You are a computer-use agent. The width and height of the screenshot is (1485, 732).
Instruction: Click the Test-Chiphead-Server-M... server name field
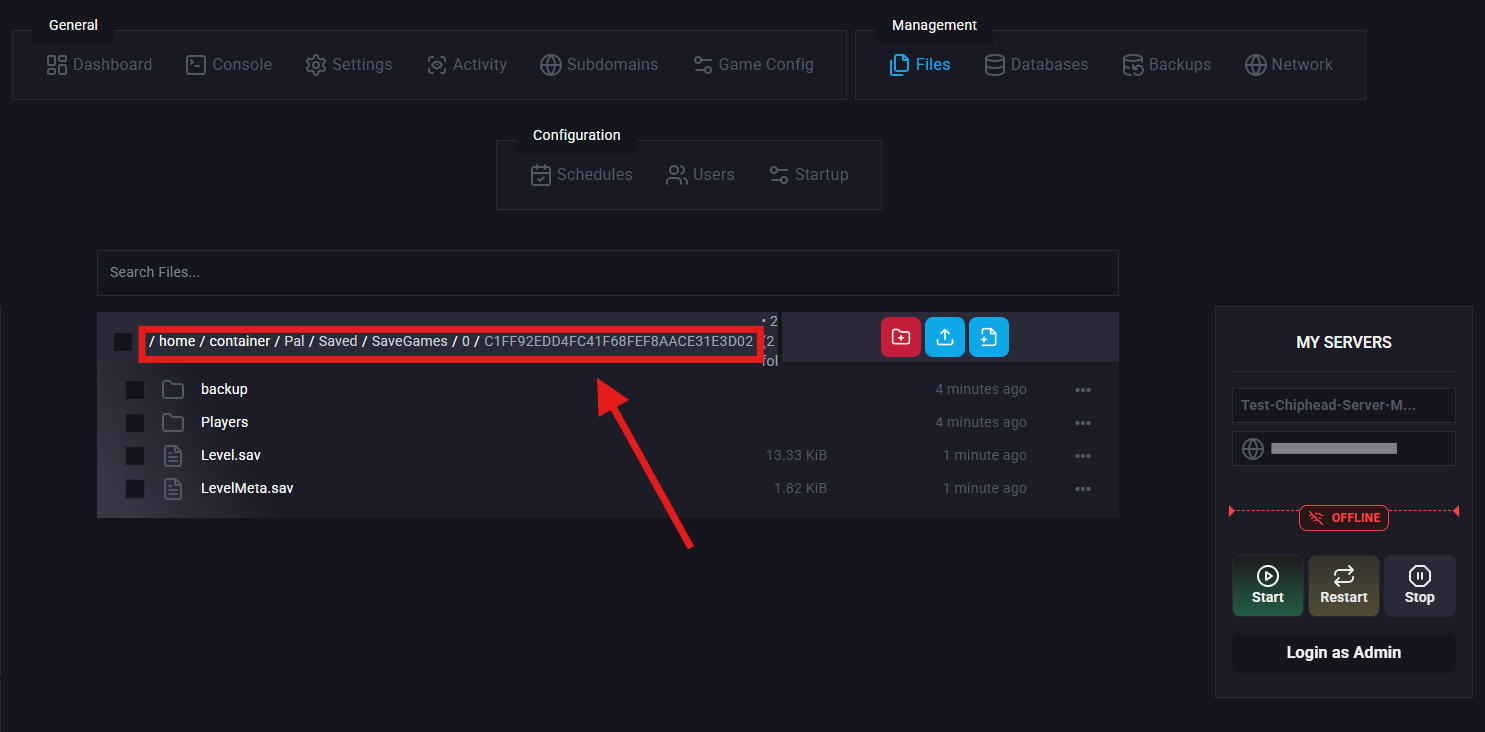(1344, 405)
